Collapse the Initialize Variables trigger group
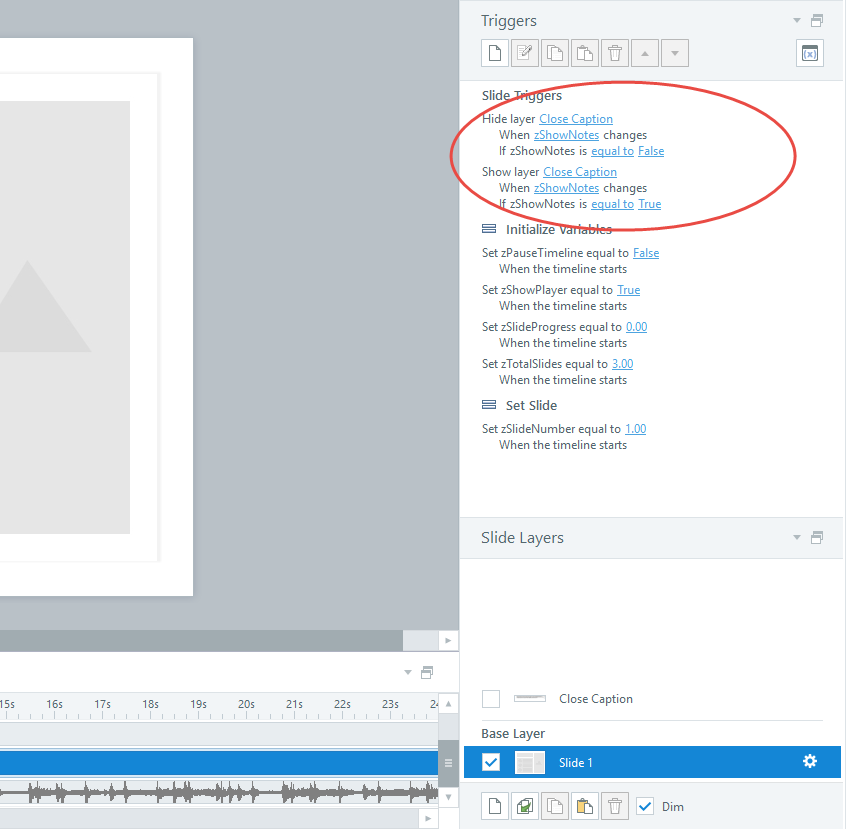 (489, 230)
